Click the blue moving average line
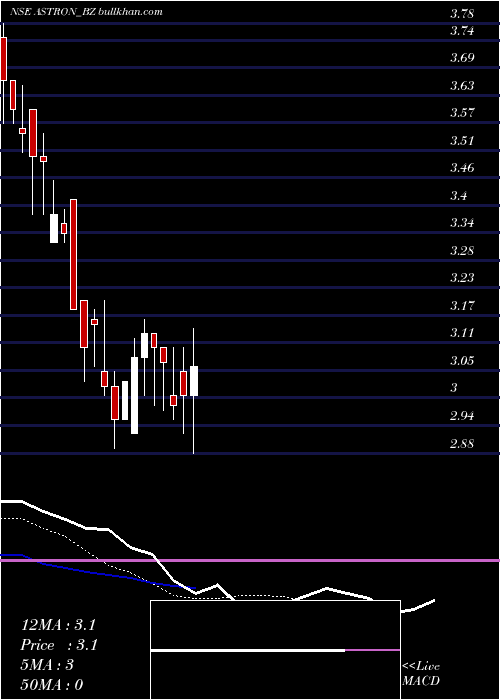 98,573
